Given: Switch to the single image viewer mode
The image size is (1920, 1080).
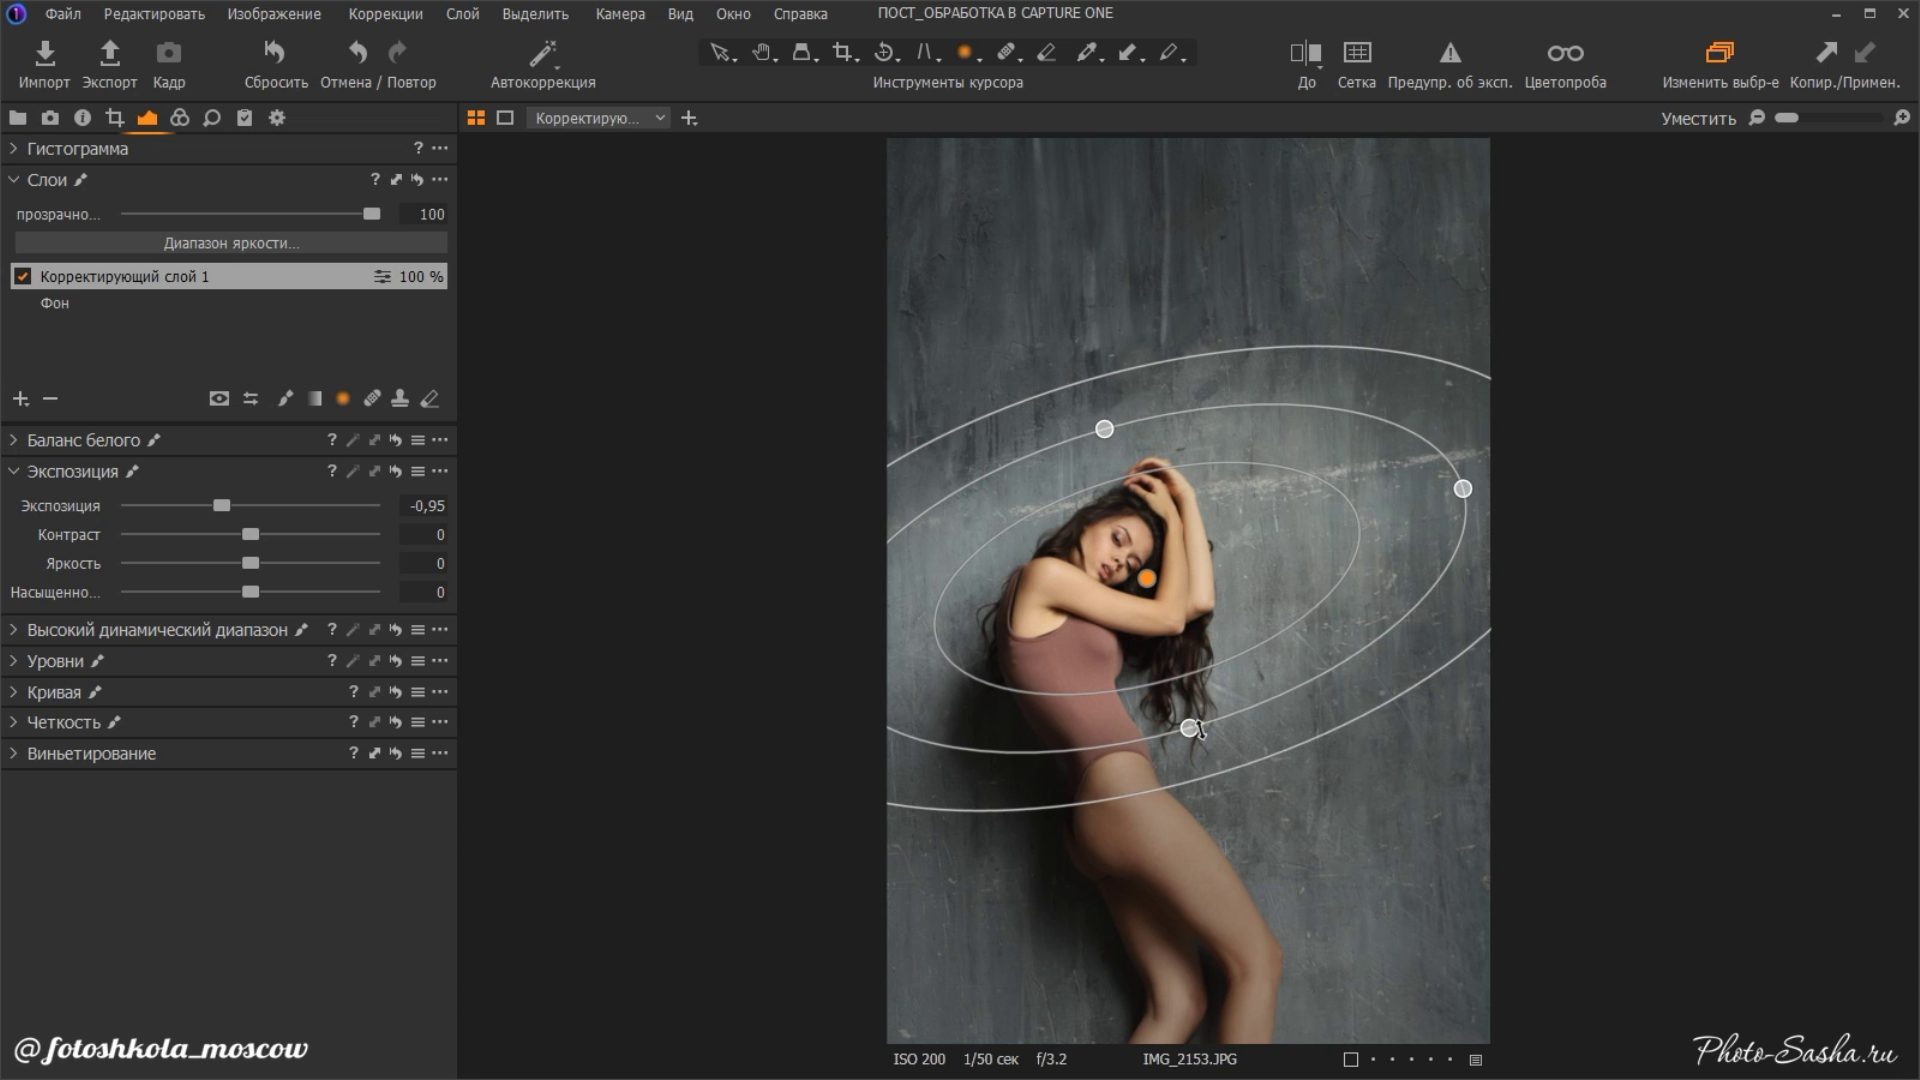Looking at the screenshot, I should 505,118.
